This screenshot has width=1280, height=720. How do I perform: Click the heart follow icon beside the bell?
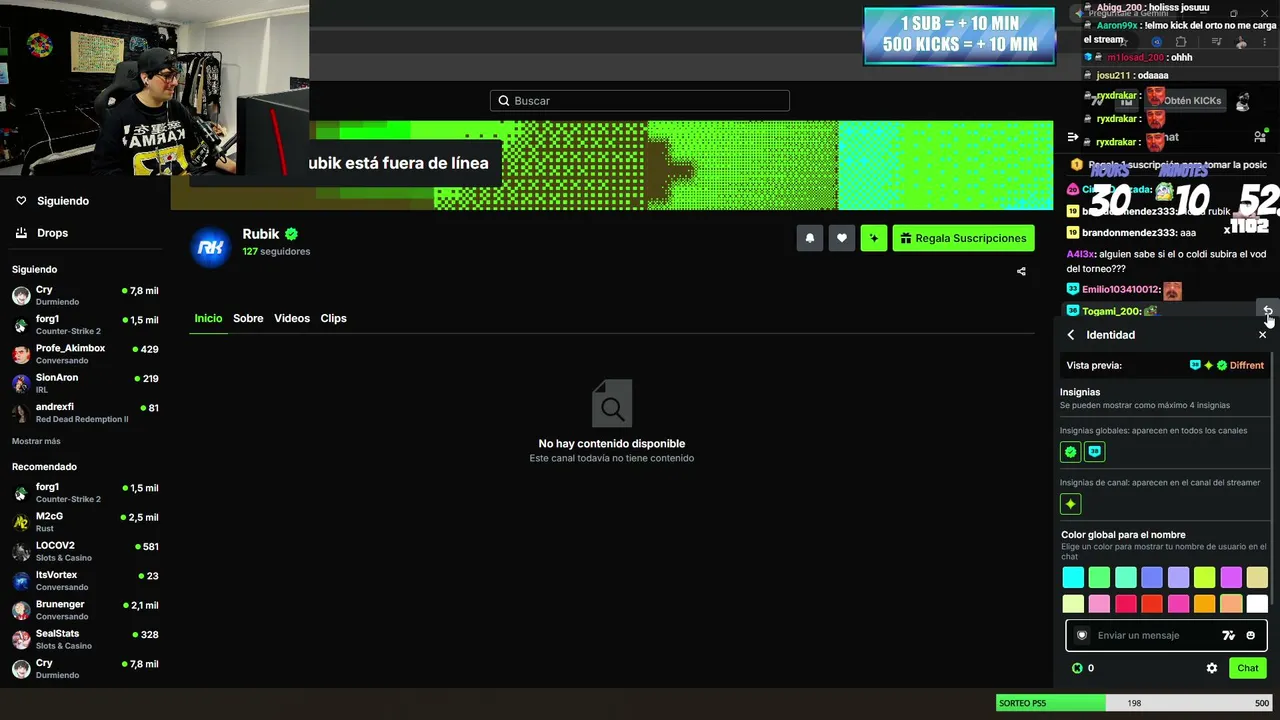point(842,238)
